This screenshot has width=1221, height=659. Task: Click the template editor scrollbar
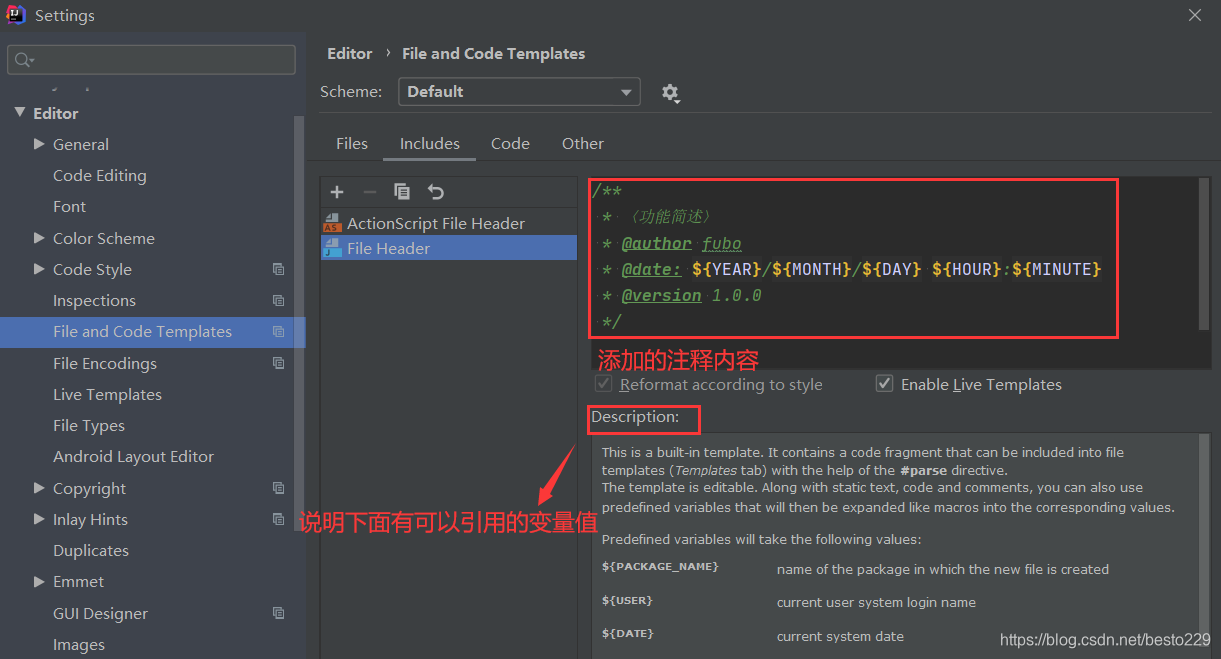1204,255
